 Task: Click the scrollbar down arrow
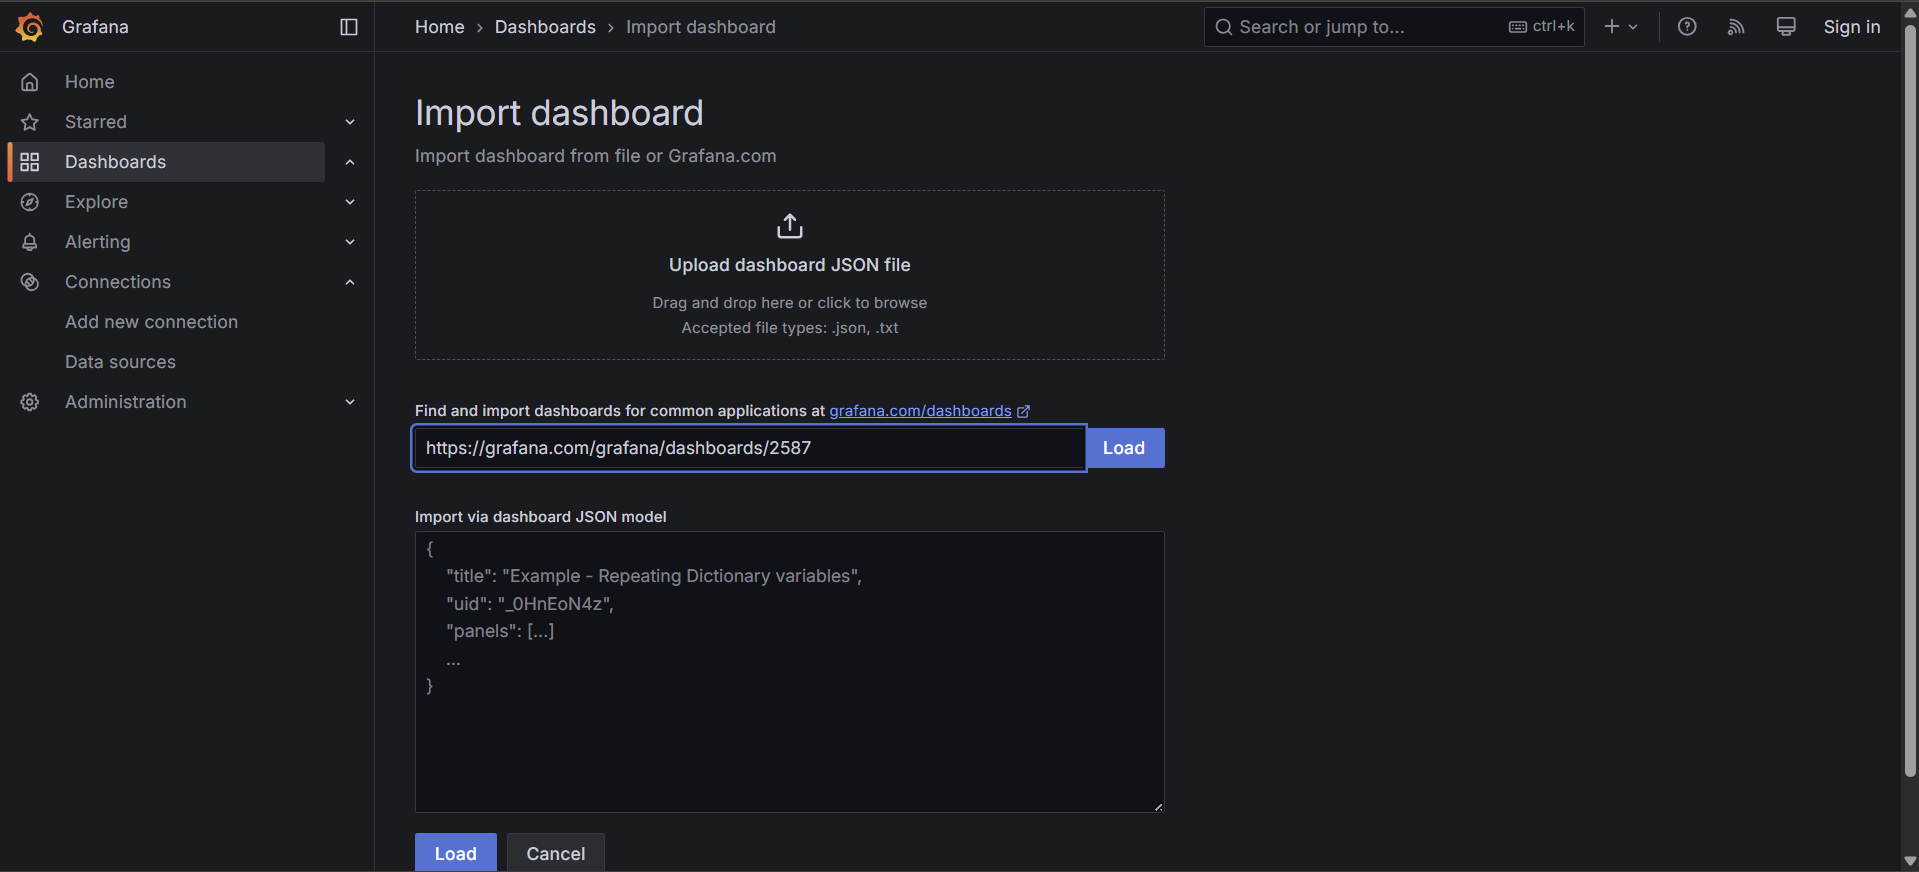coord(1911,862)
